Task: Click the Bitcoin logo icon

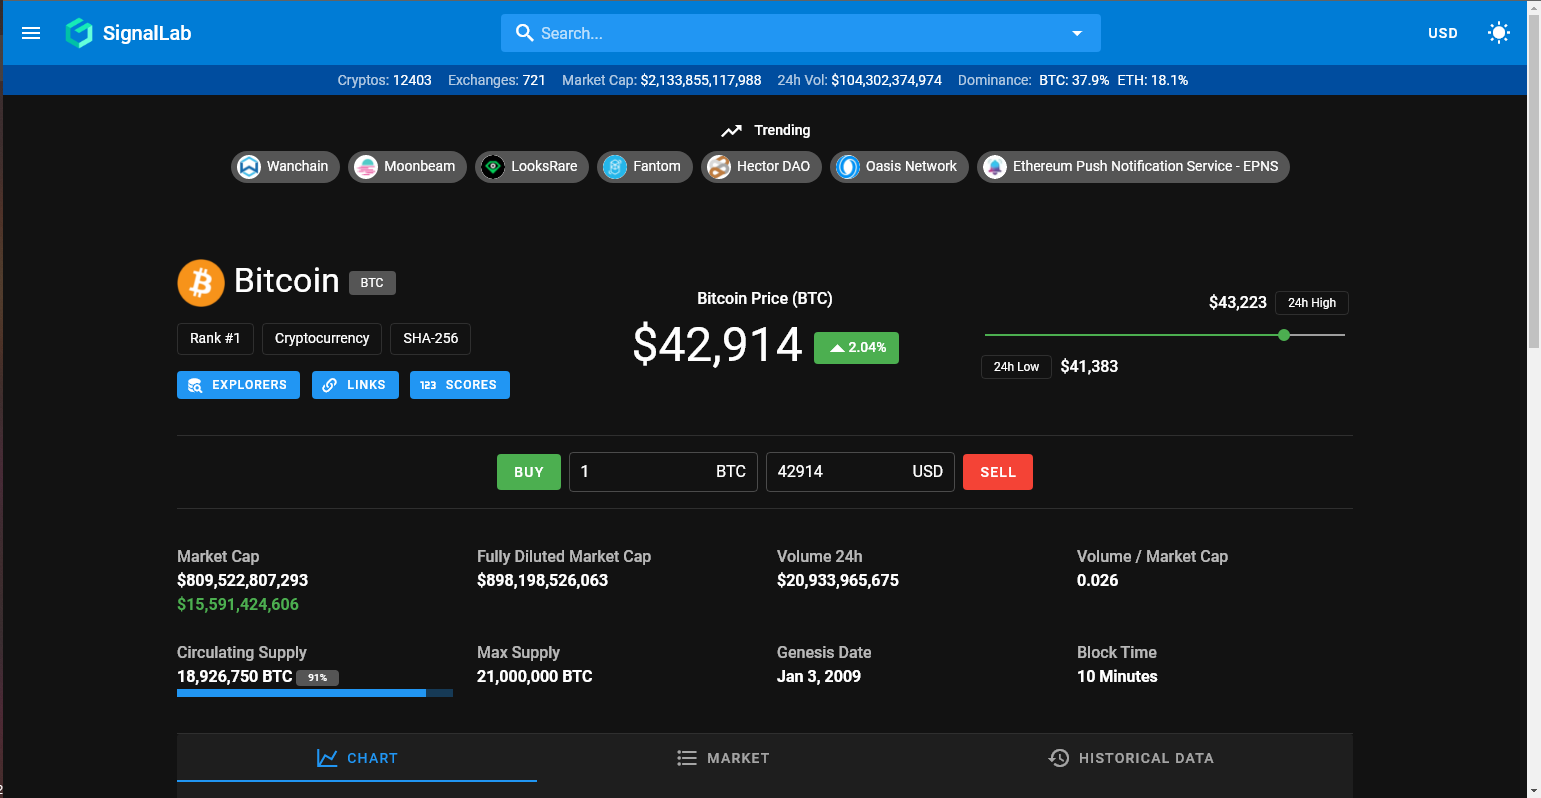Action: 201,282
